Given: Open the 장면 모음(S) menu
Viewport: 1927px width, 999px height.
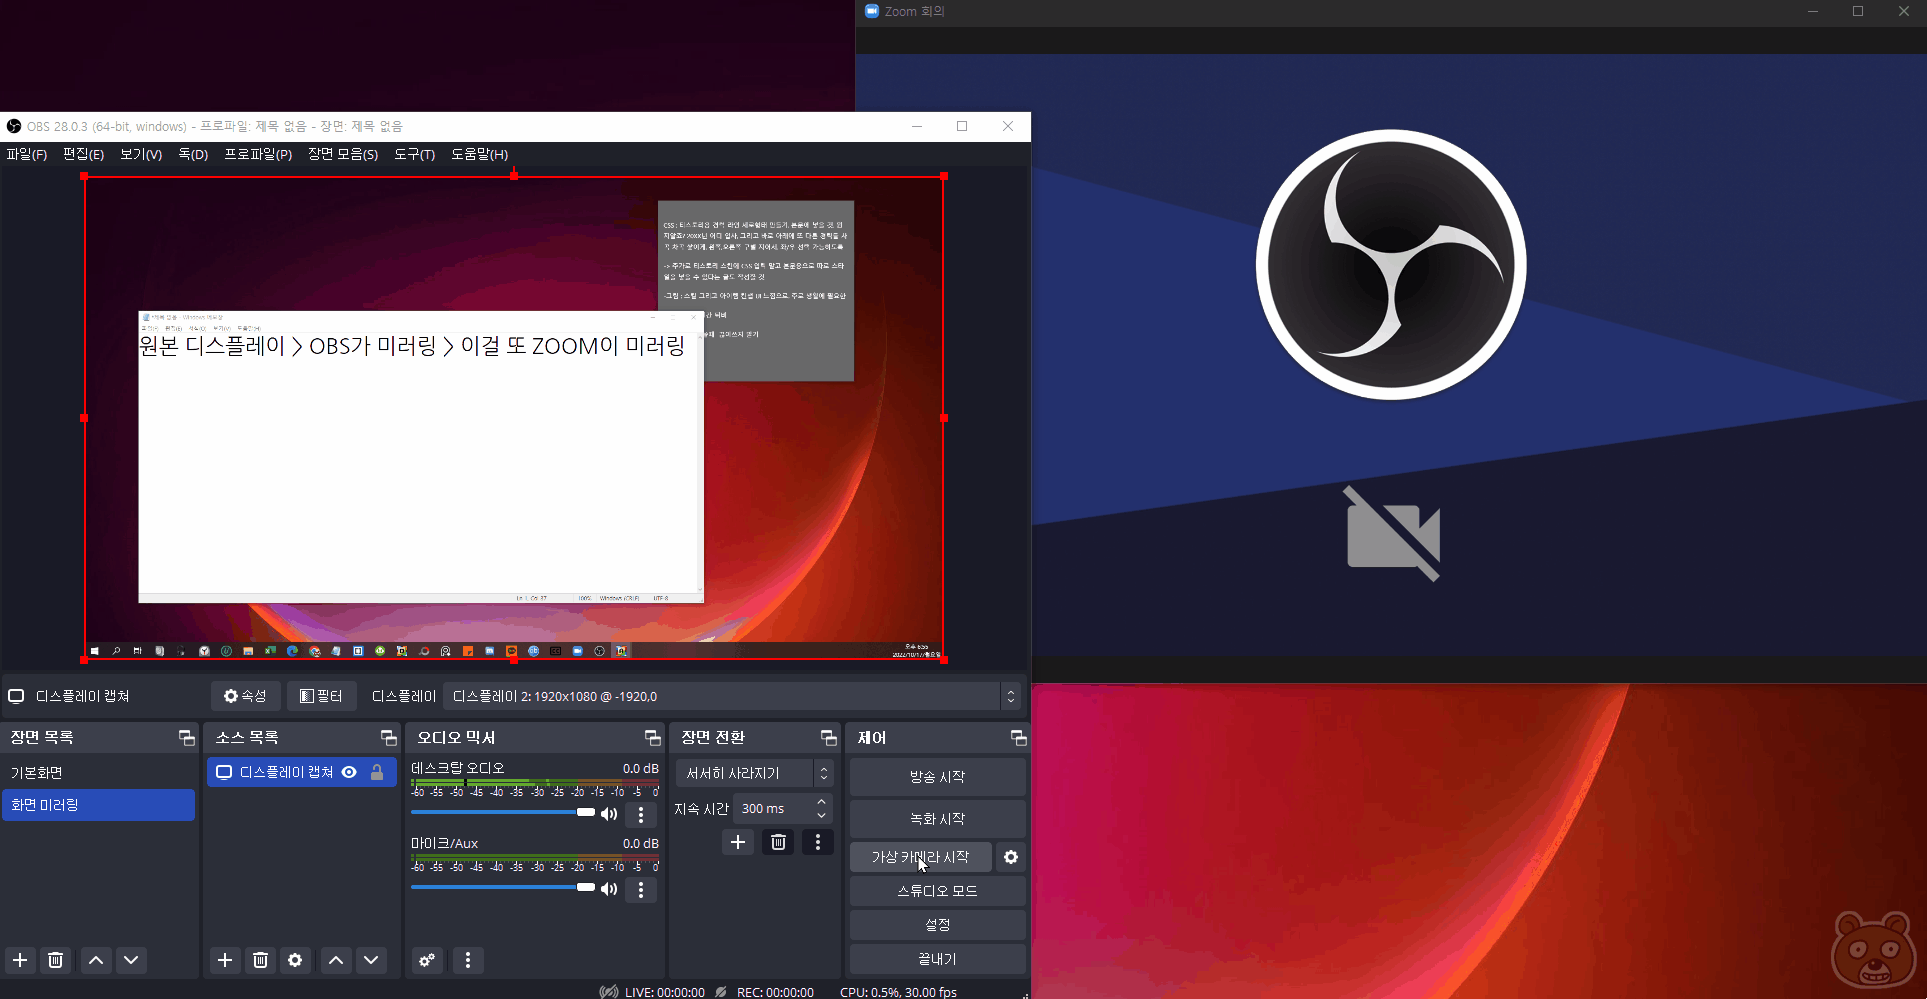Looking at the screenshot, I should coord(343,154).
